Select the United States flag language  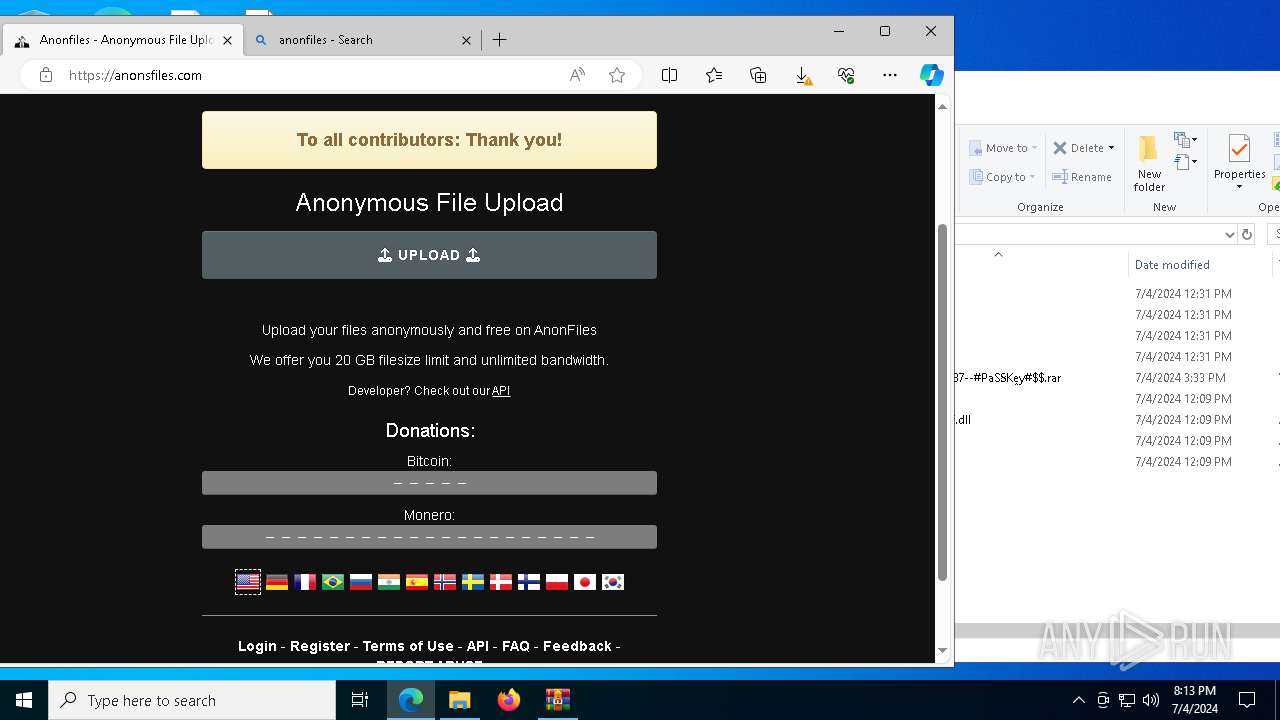(248, 582)
